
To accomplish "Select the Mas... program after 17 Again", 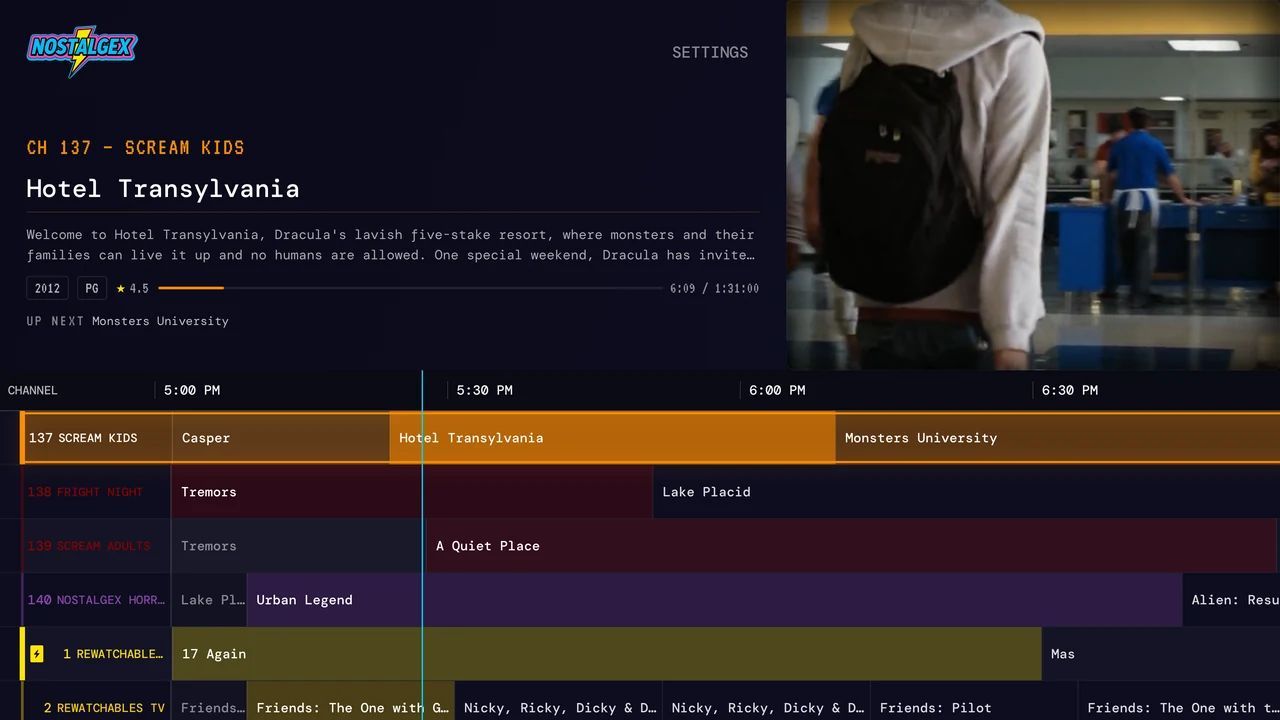I will point(1161,654).
